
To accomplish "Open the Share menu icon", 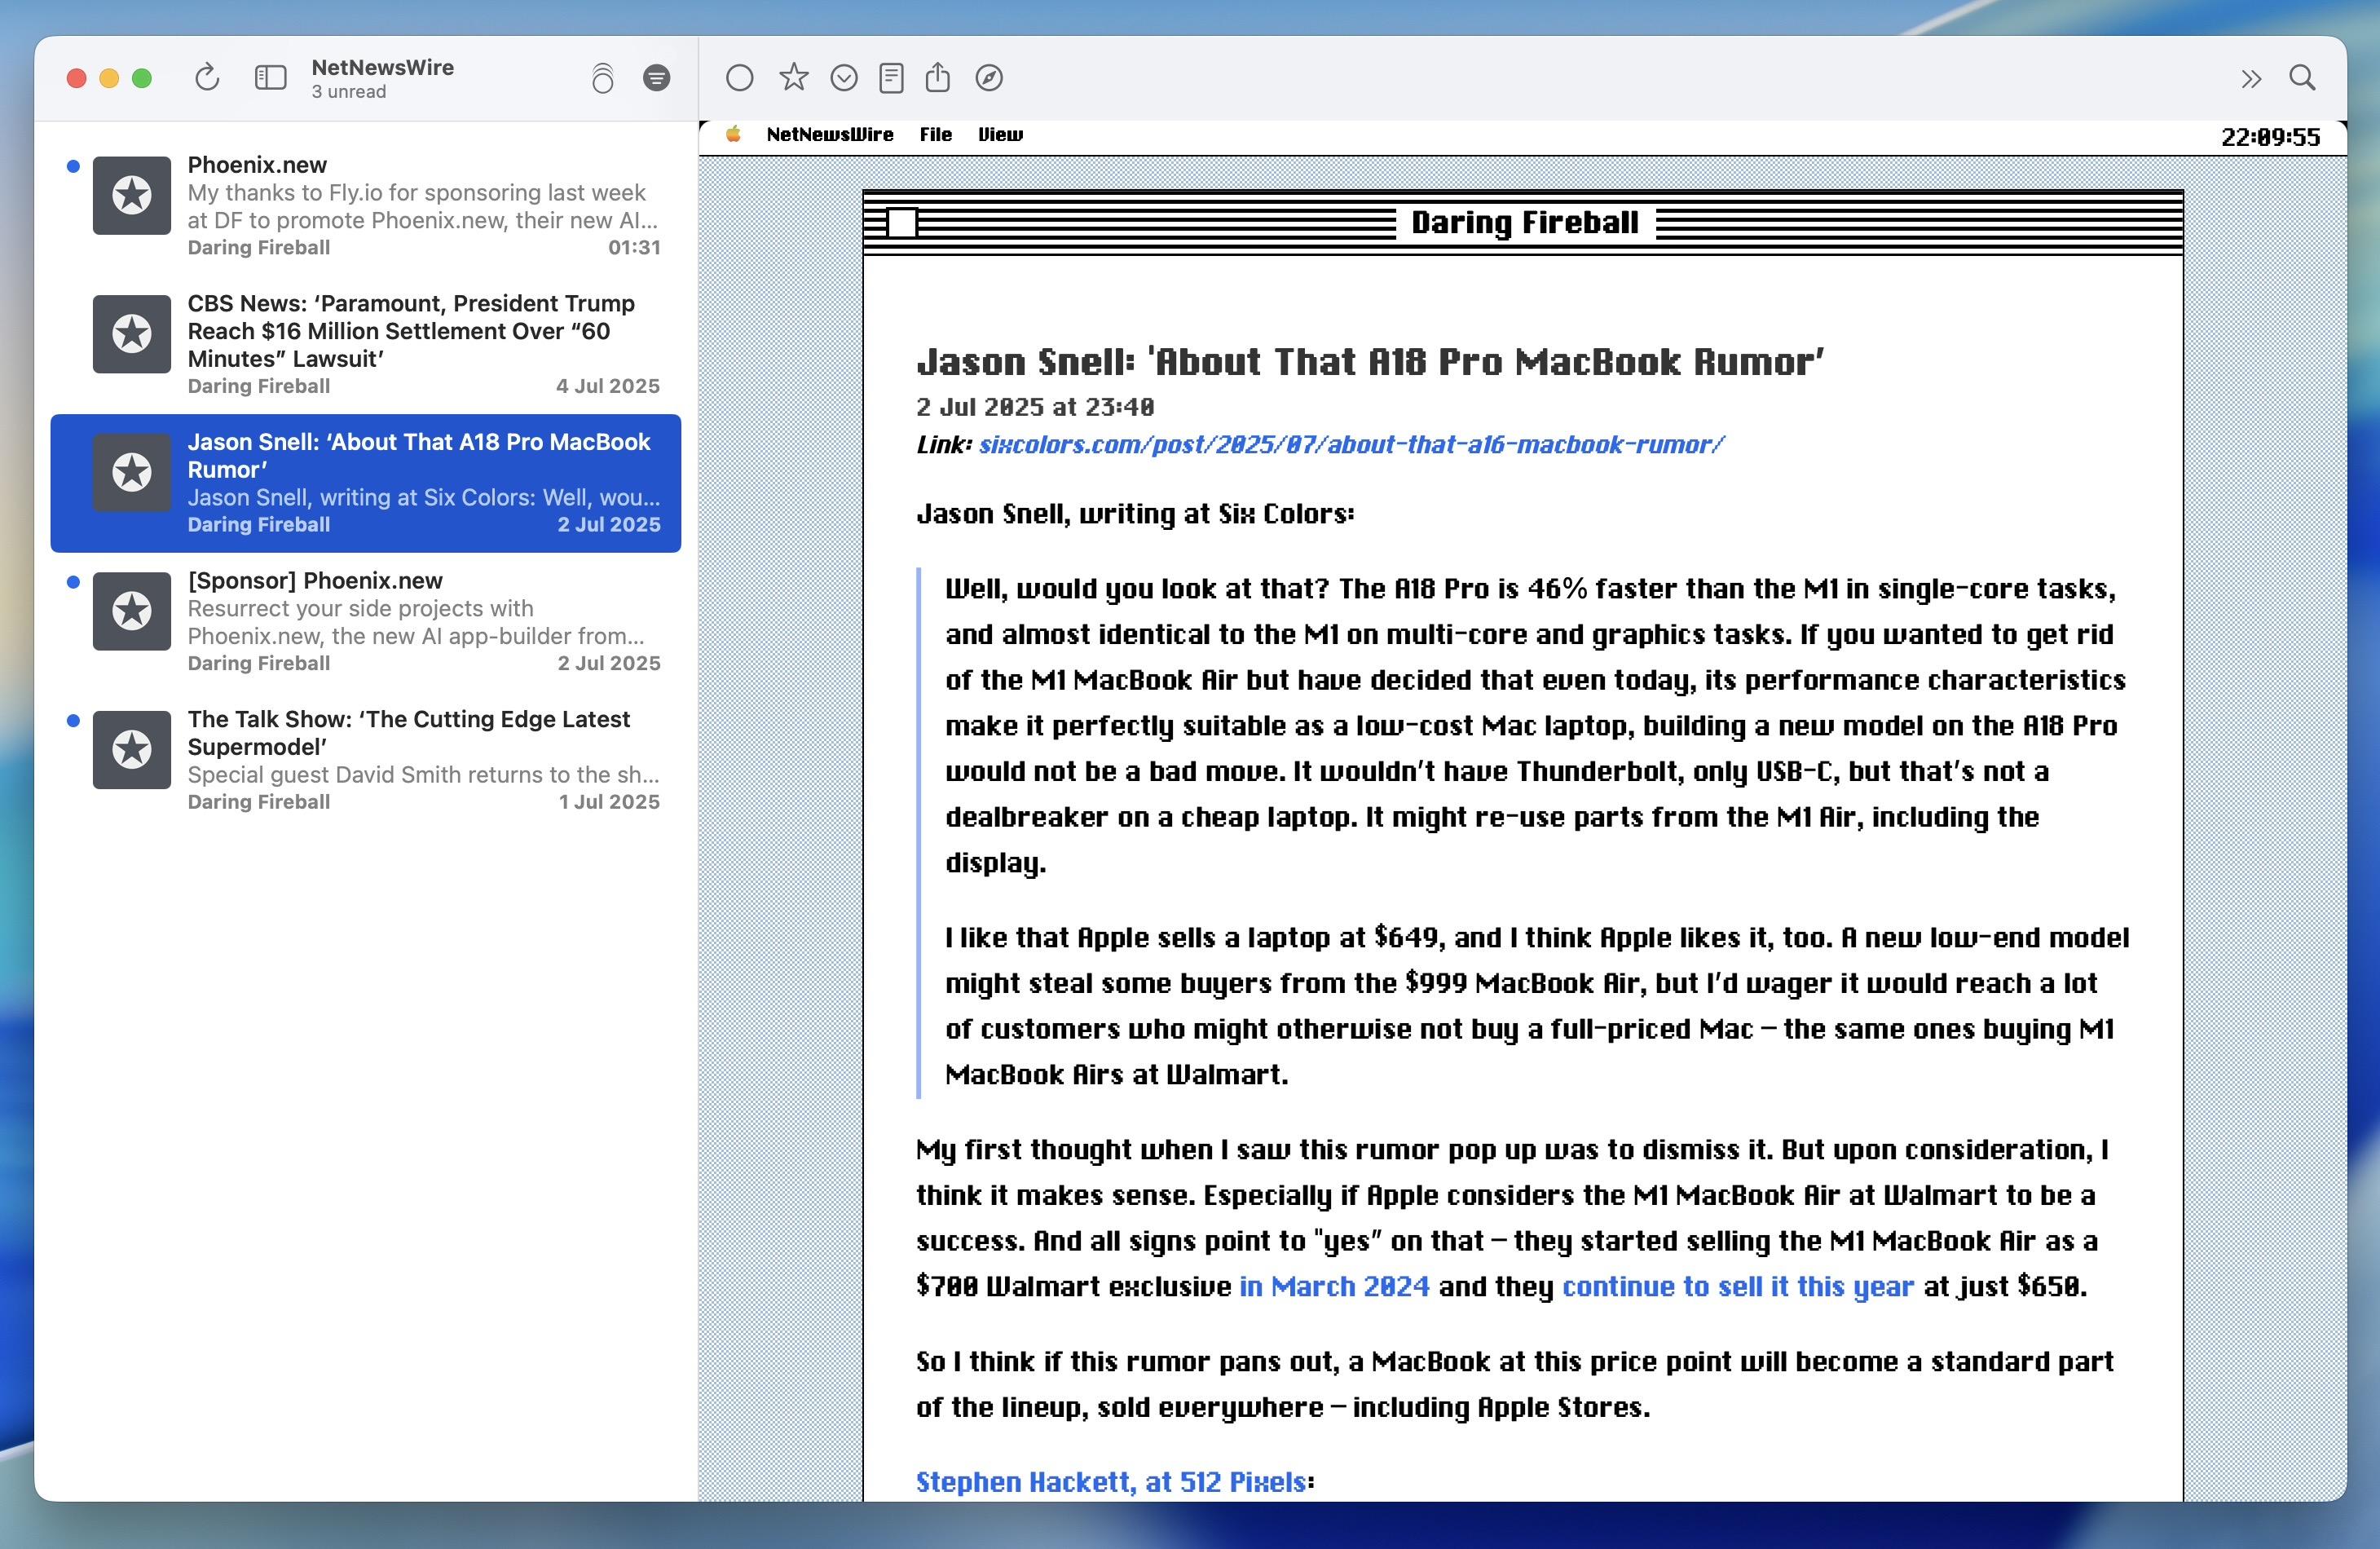I will click(937, 76).
